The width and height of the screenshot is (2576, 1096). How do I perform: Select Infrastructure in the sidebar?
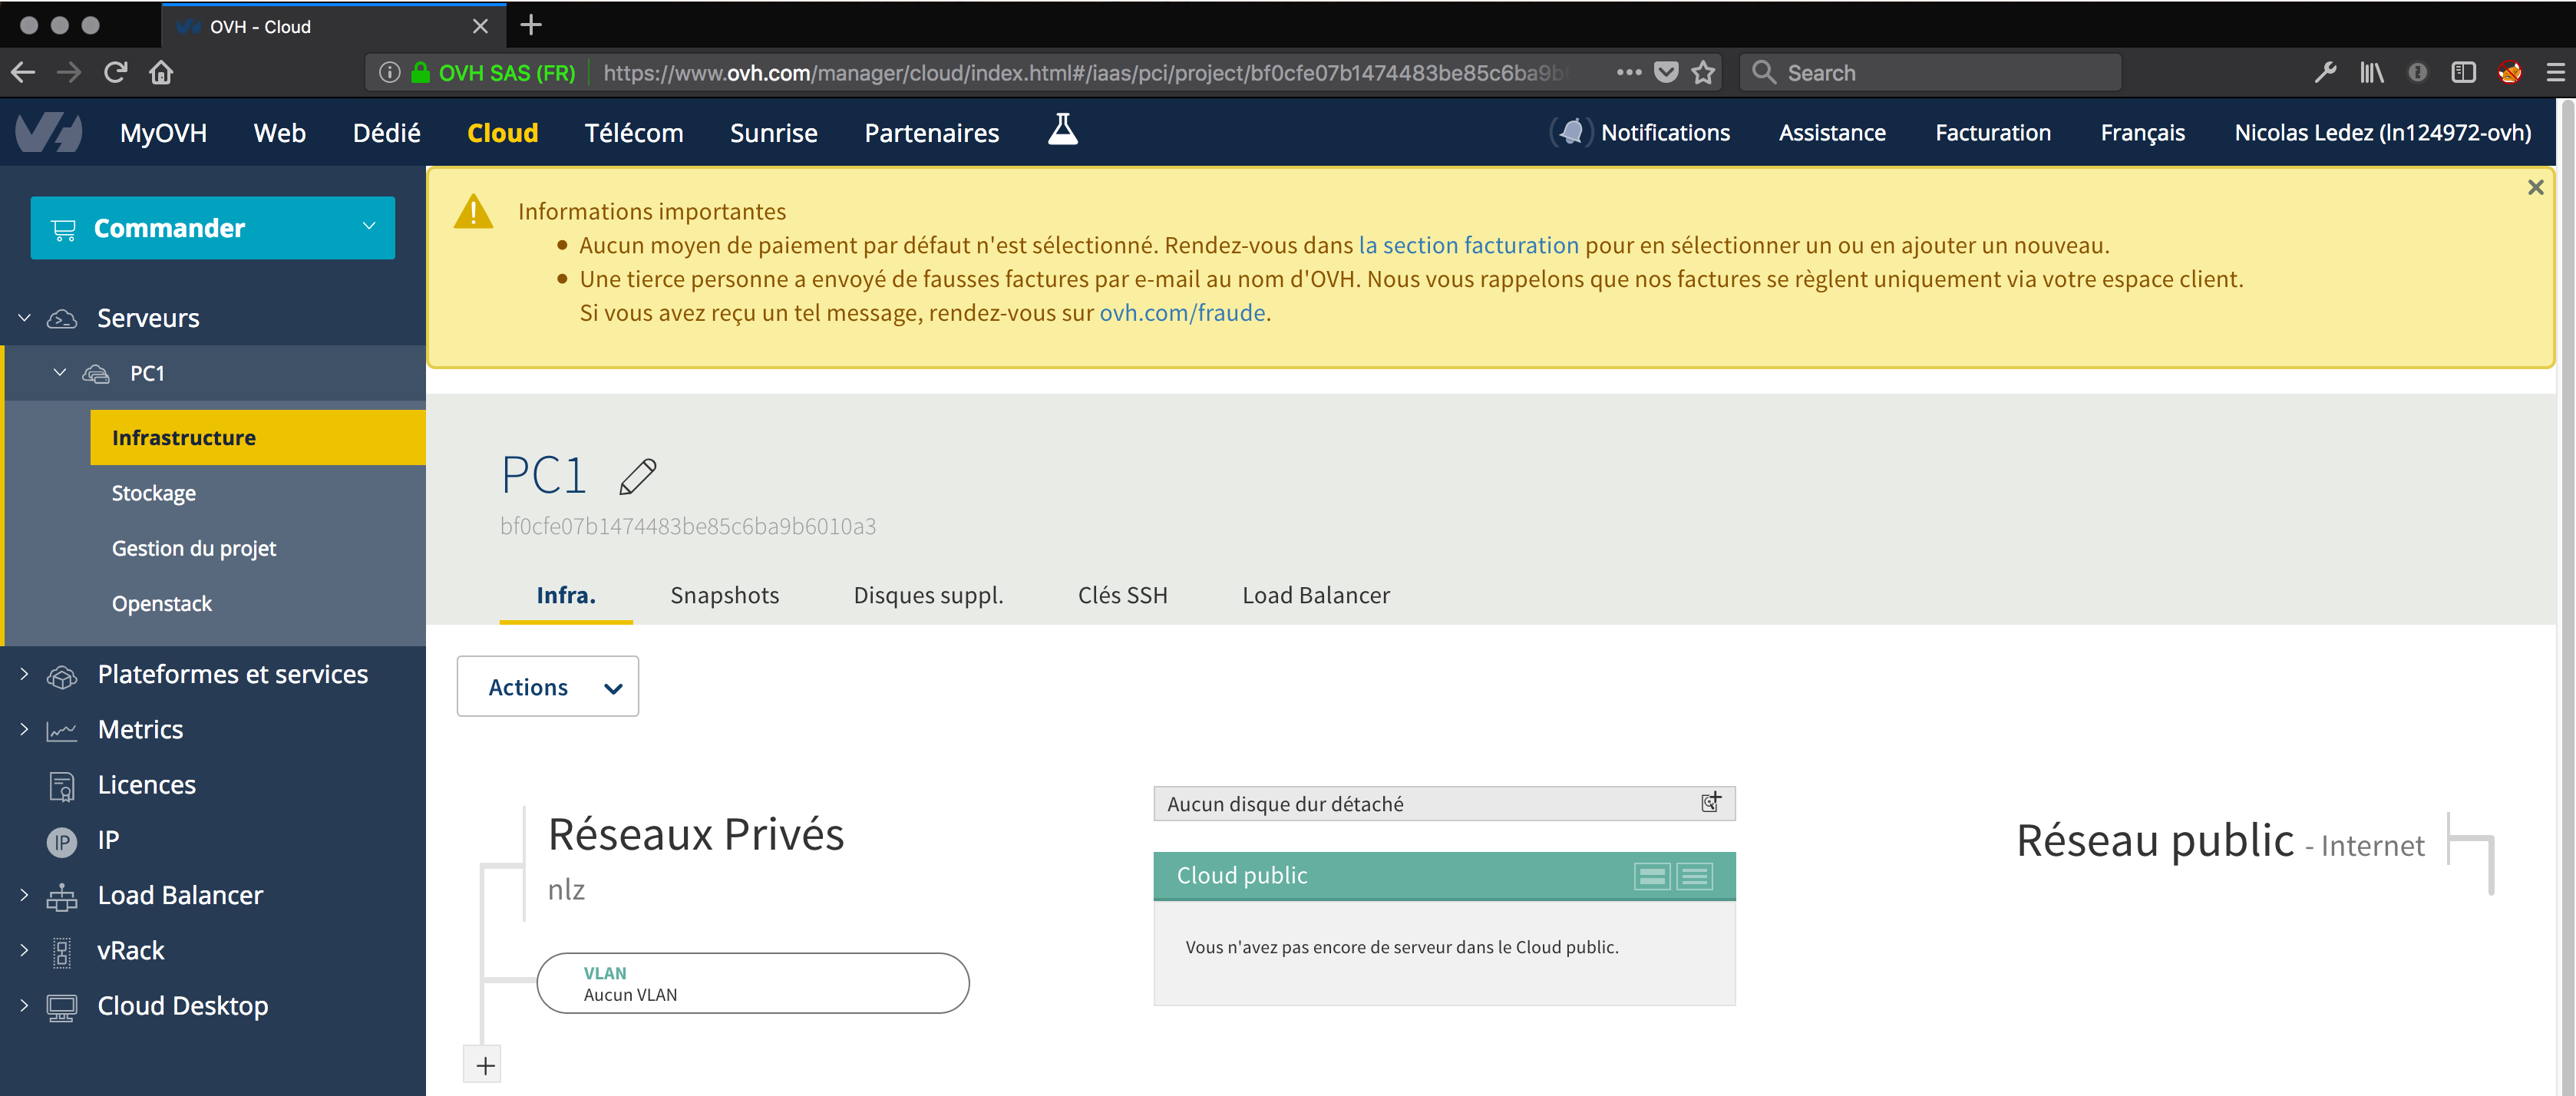pos(258,437)
